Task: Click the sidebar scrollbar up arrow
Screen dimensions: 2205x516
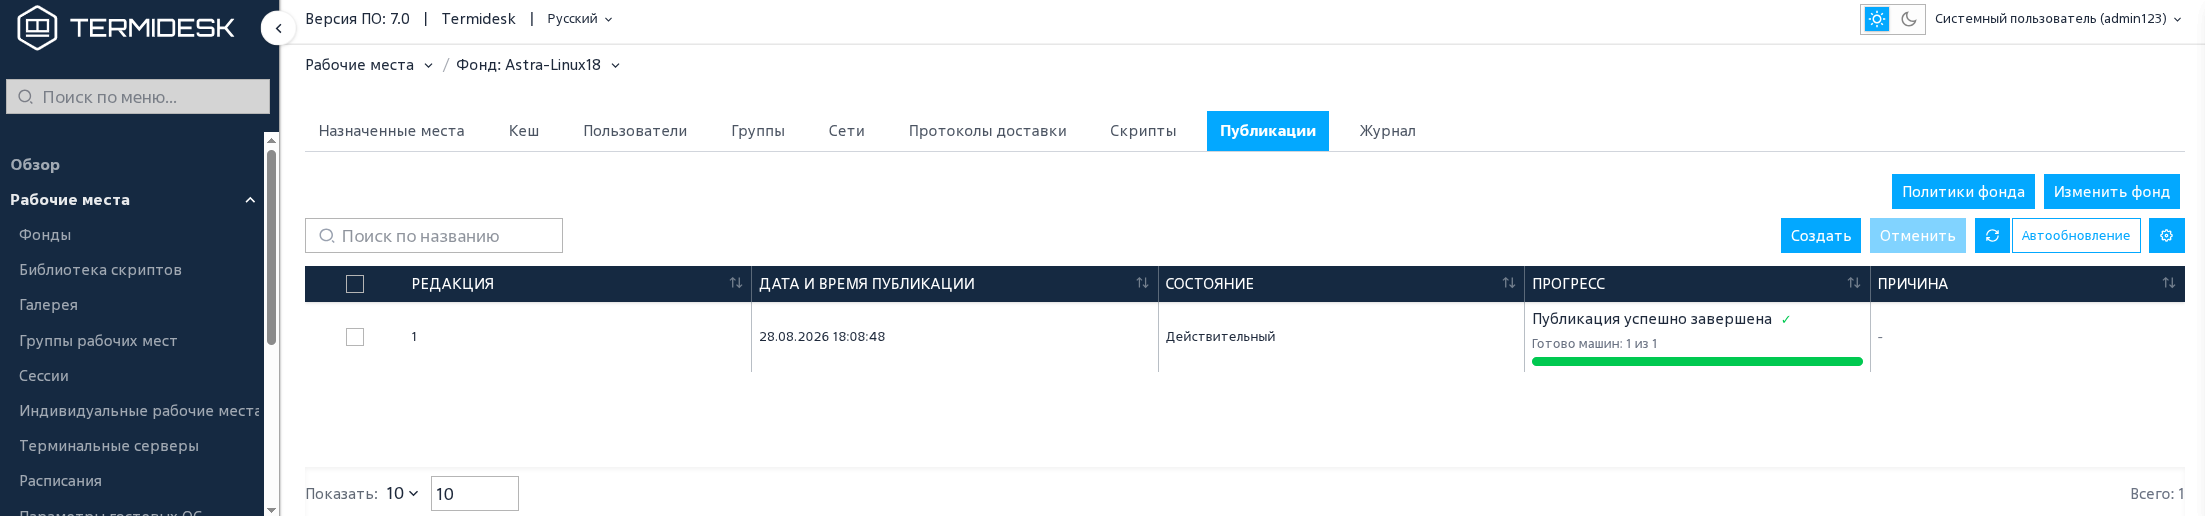Action: coord(271,140)
